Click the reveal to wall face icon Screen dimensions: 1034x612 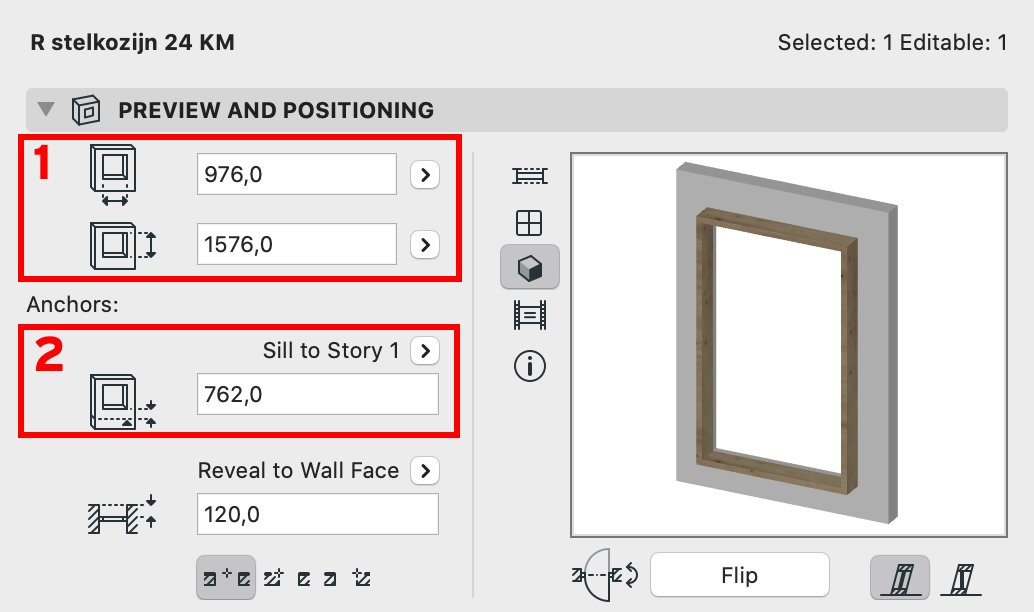(123, 514)
